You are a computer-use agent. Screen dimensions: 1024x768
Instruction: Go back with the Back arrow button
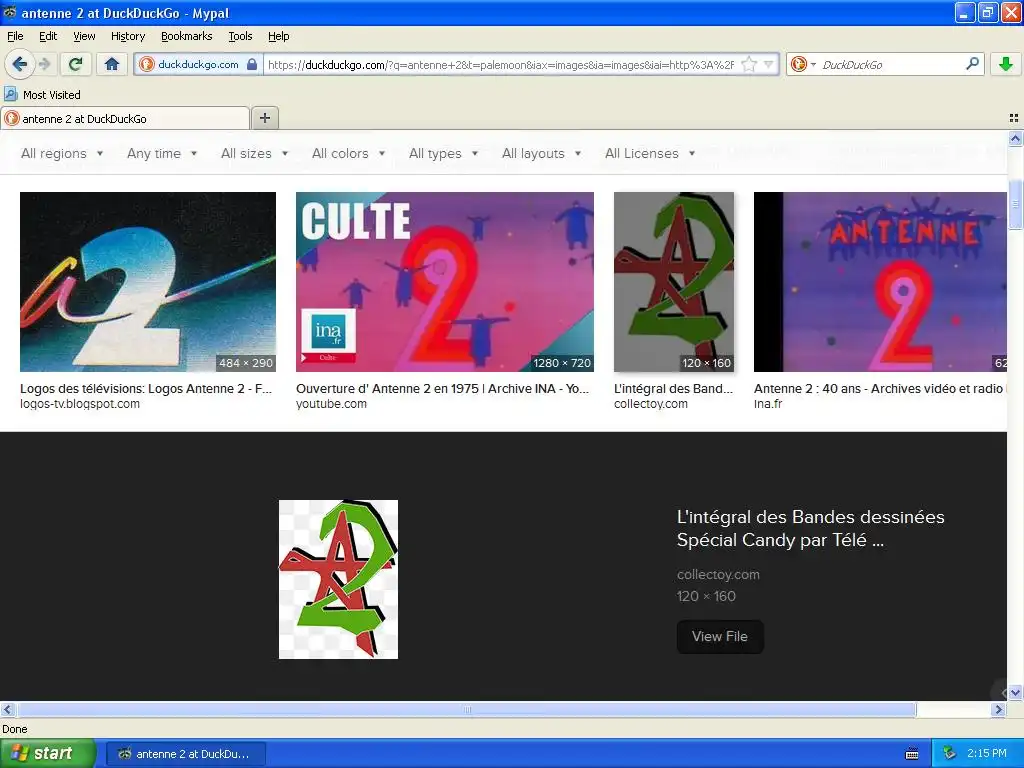click(19, 64)
